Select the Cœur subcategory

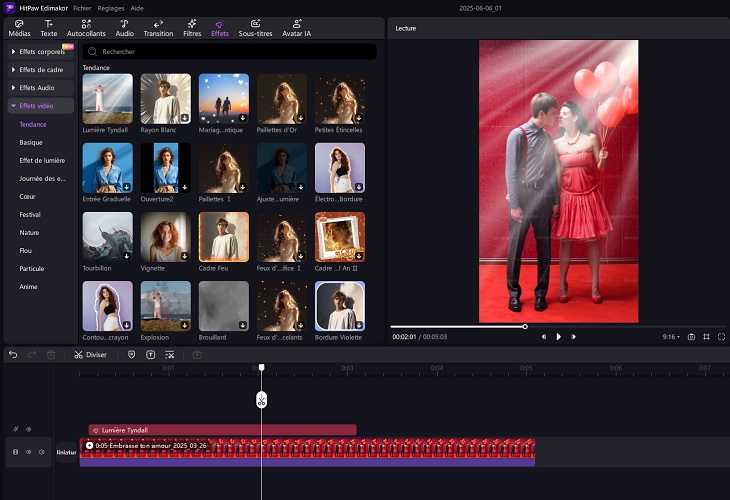click(x=27, y=196)
